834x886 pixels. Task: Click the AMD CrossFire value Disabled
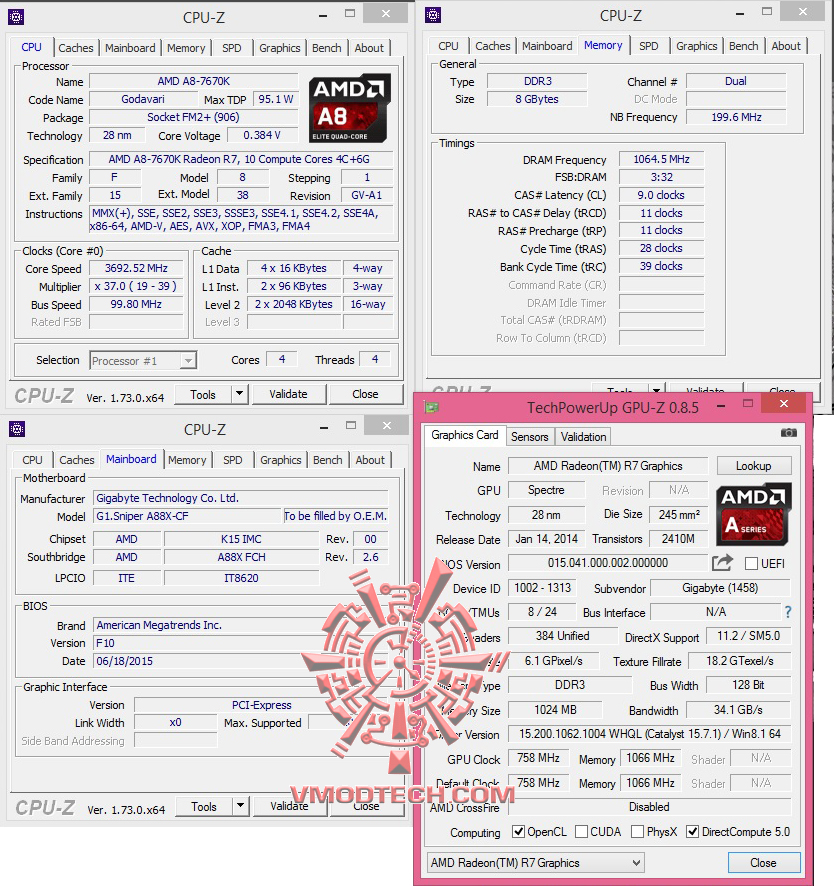tap(650, 807)
